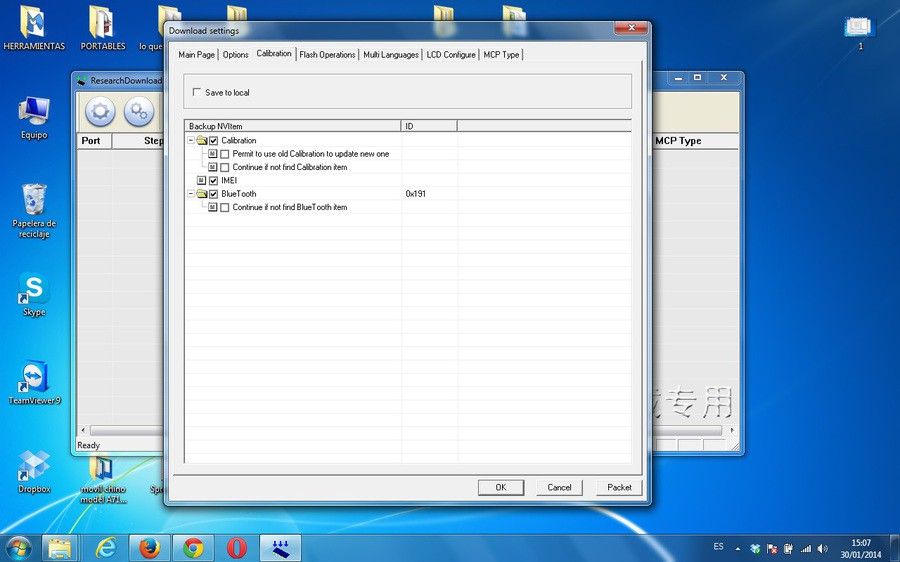
Task: Show hidden tray icons arrow
Action: click(x=738, y=549)
